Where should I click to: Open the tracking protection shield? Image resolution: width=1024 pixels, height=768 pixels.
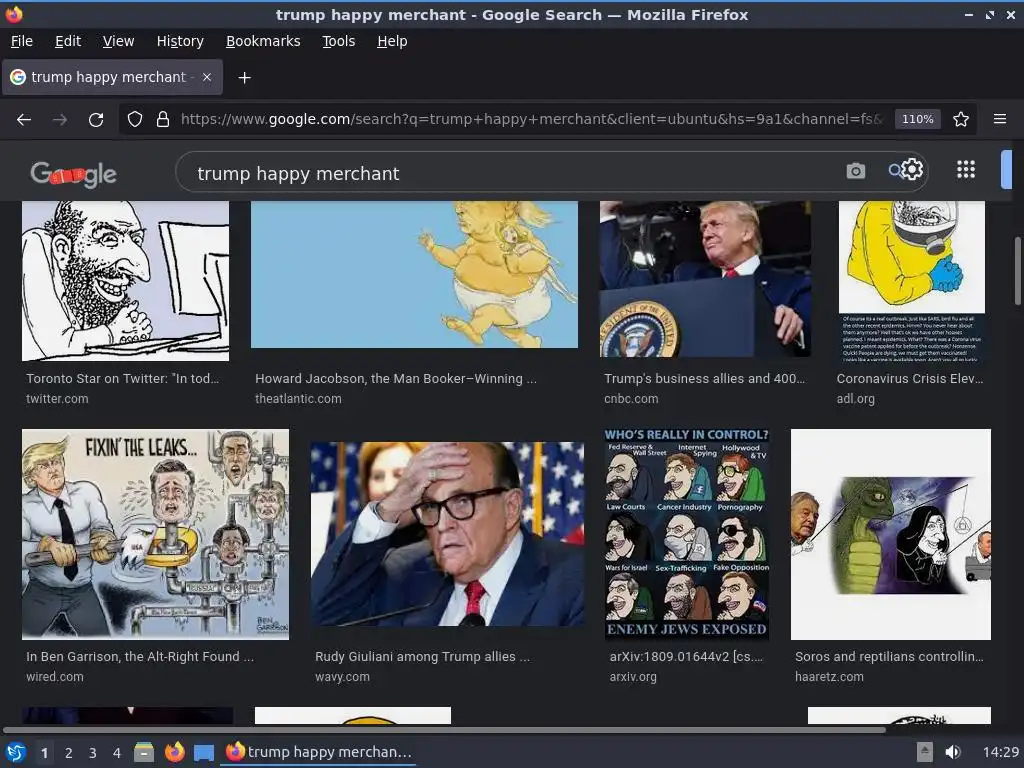pyautogui.click(x=135, y=119)
